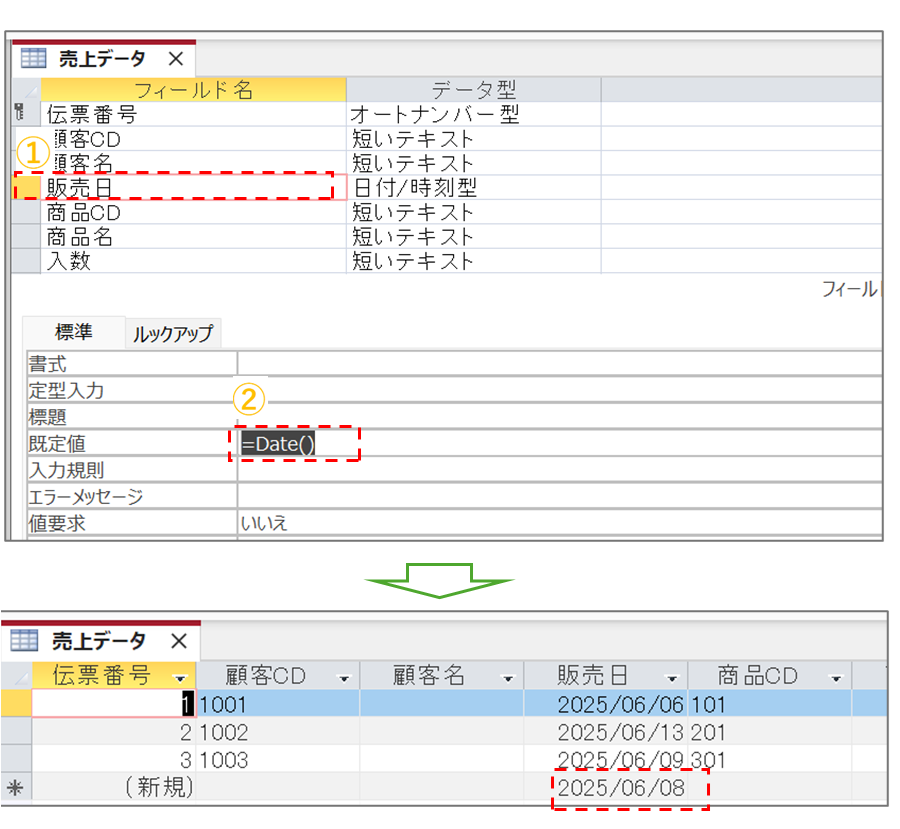
Task: Close the lower 売上データ datasheet tab
Action: coord(178,640)
